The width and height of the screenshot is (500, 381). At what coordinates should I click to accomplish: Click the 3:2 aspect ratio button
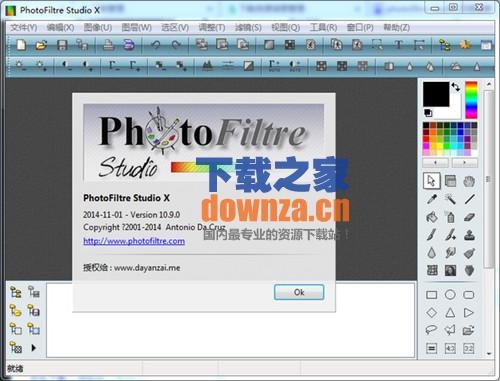click(x=469, y=348)
